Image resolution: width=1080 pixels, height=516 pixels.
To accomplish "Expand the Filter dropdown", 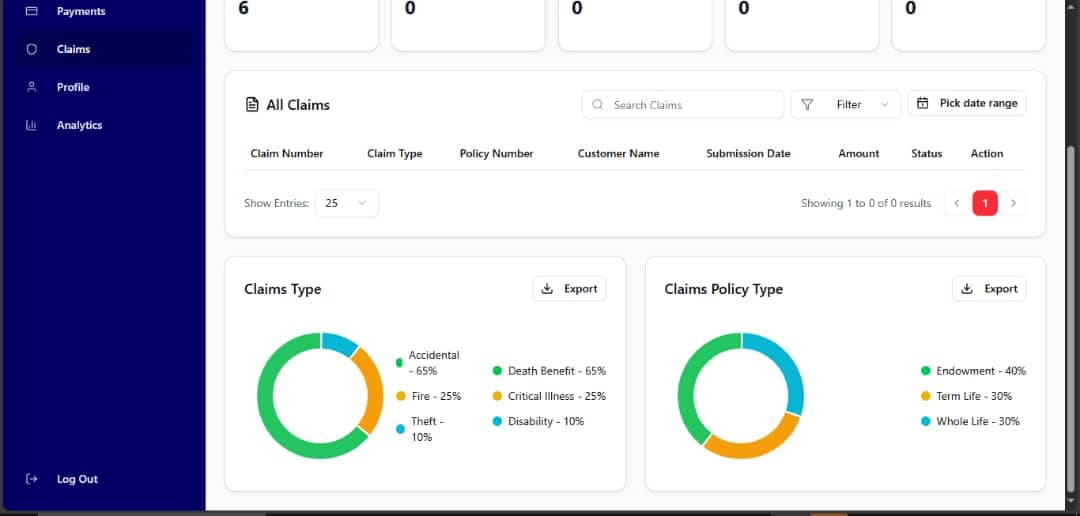I will tap(847, 104).
